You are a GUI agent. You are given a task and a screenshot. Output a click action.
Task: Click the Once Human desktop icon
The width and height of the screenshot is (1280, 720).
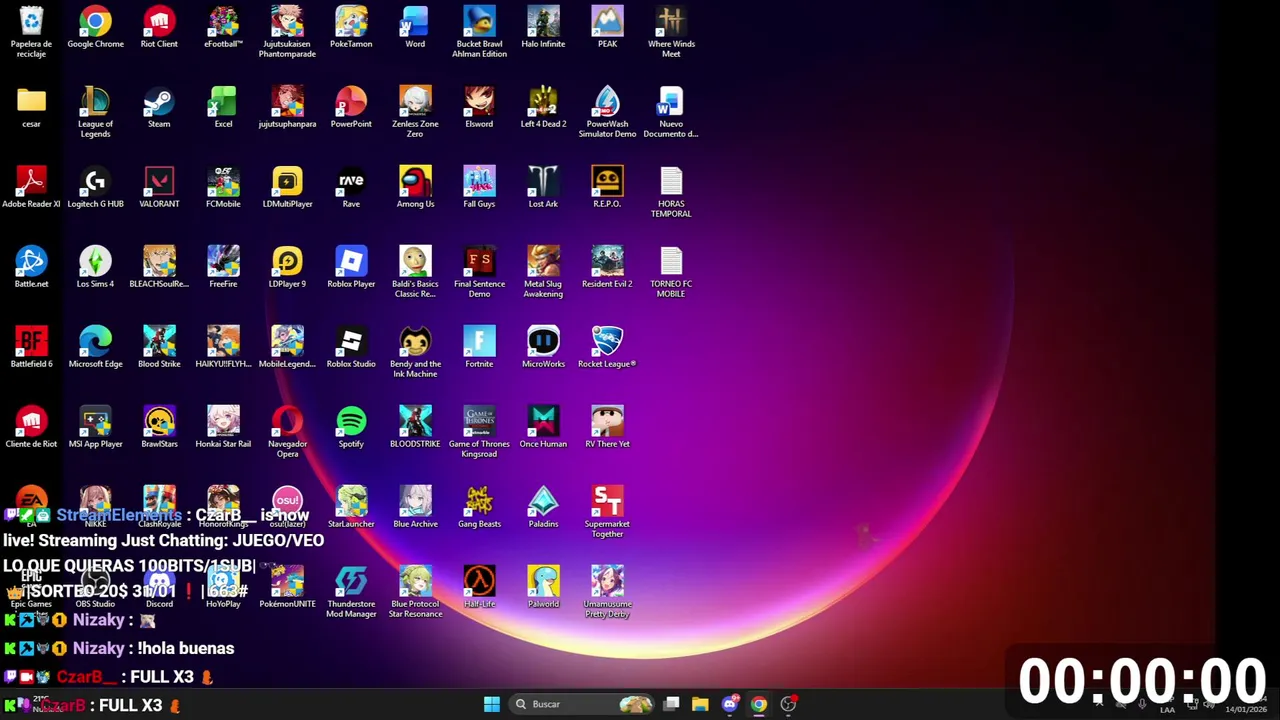[543, 427]
